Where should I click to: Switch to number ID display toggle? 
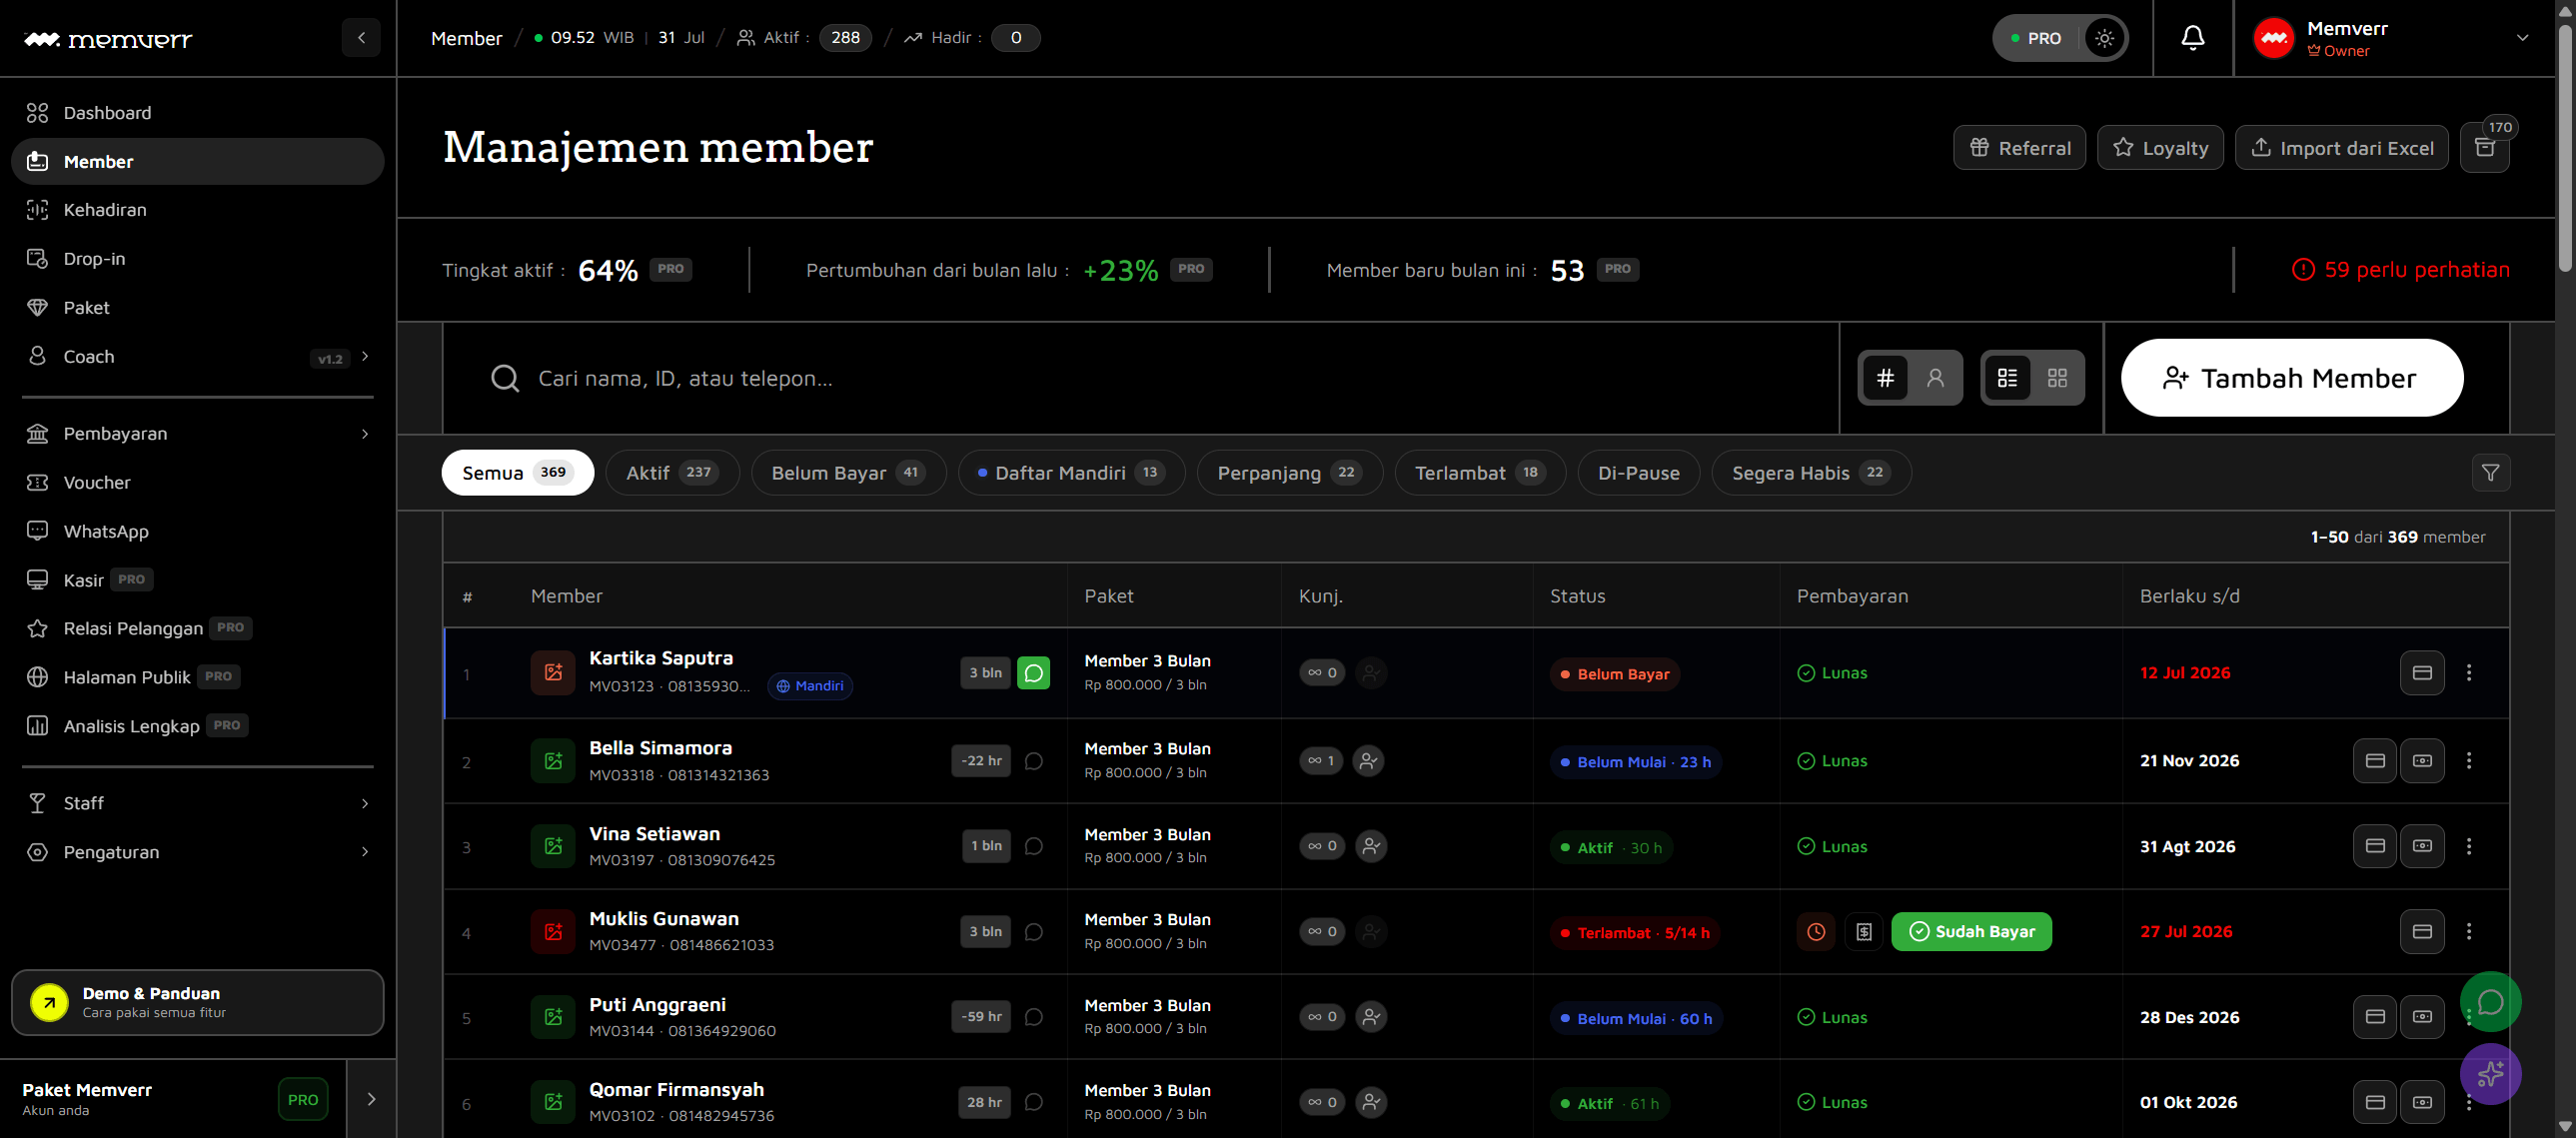click(1885, 378)
